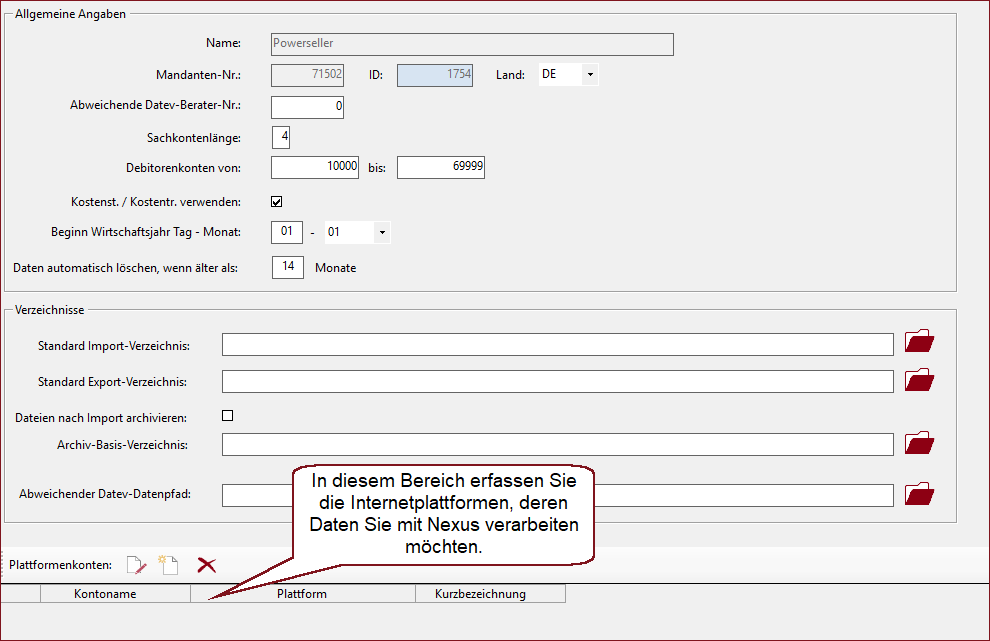This screenshot has height=641, width=990.
Task: Enable Dateien nach Import archivieren
Action: 227,415
